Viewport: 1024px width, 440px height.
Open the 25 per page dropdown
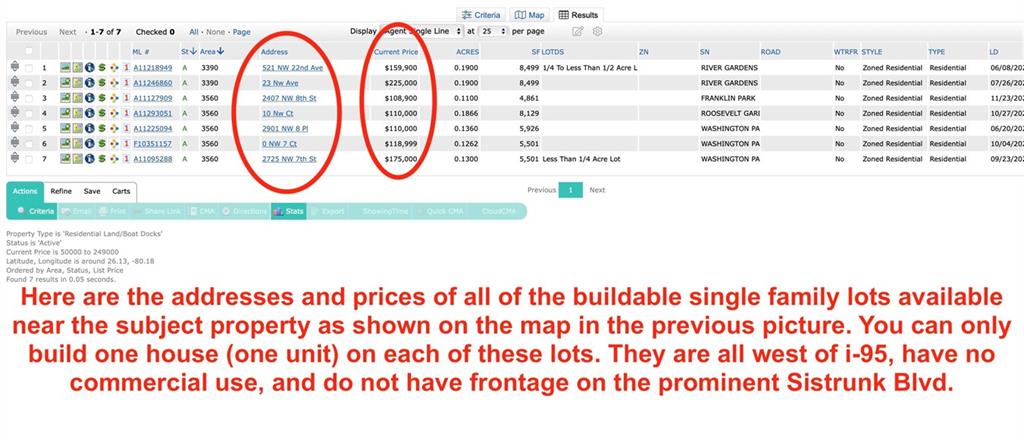(x=494, y=31)
